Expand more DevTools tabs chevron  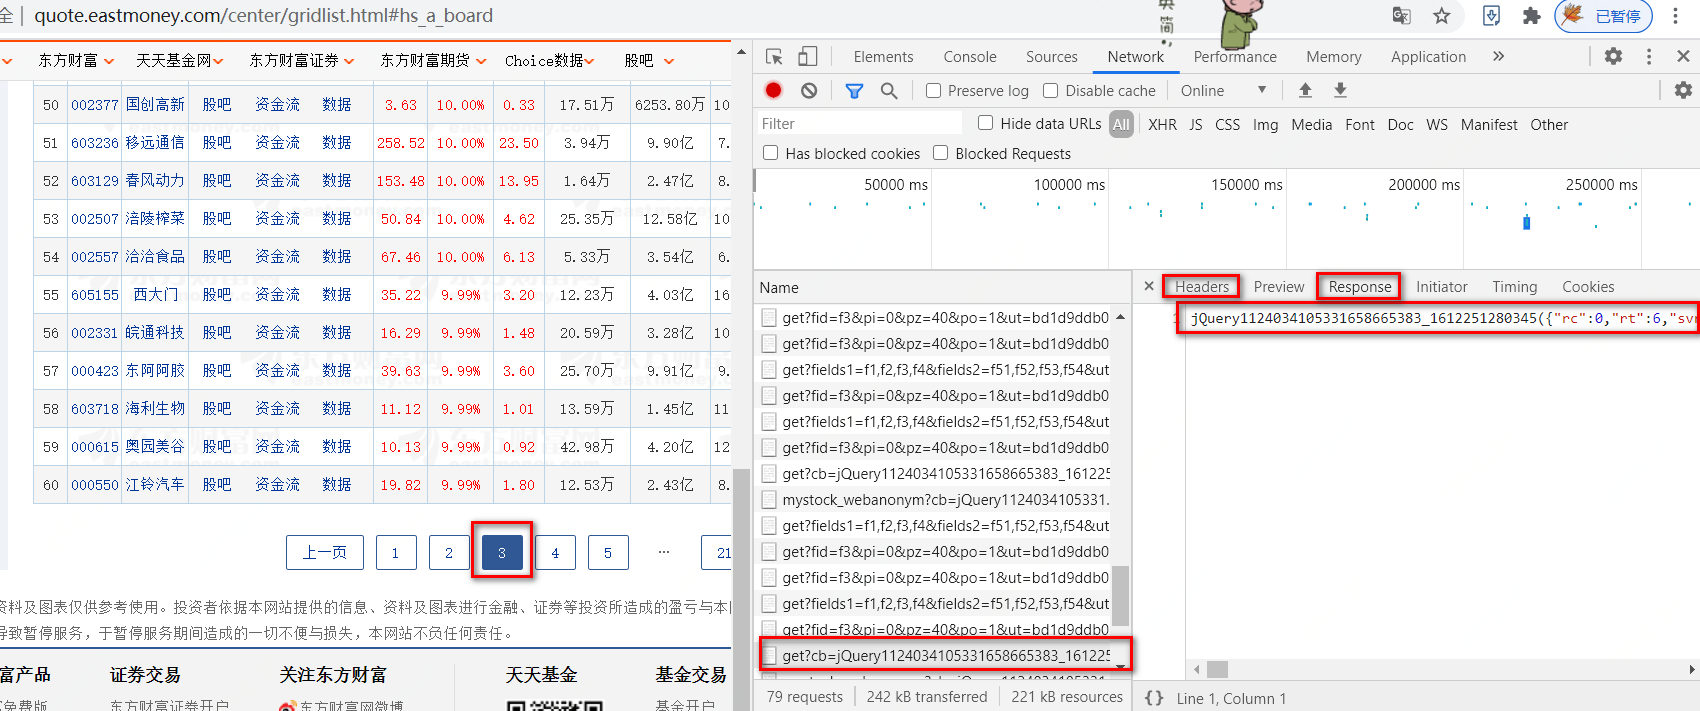coord(1498,57)
